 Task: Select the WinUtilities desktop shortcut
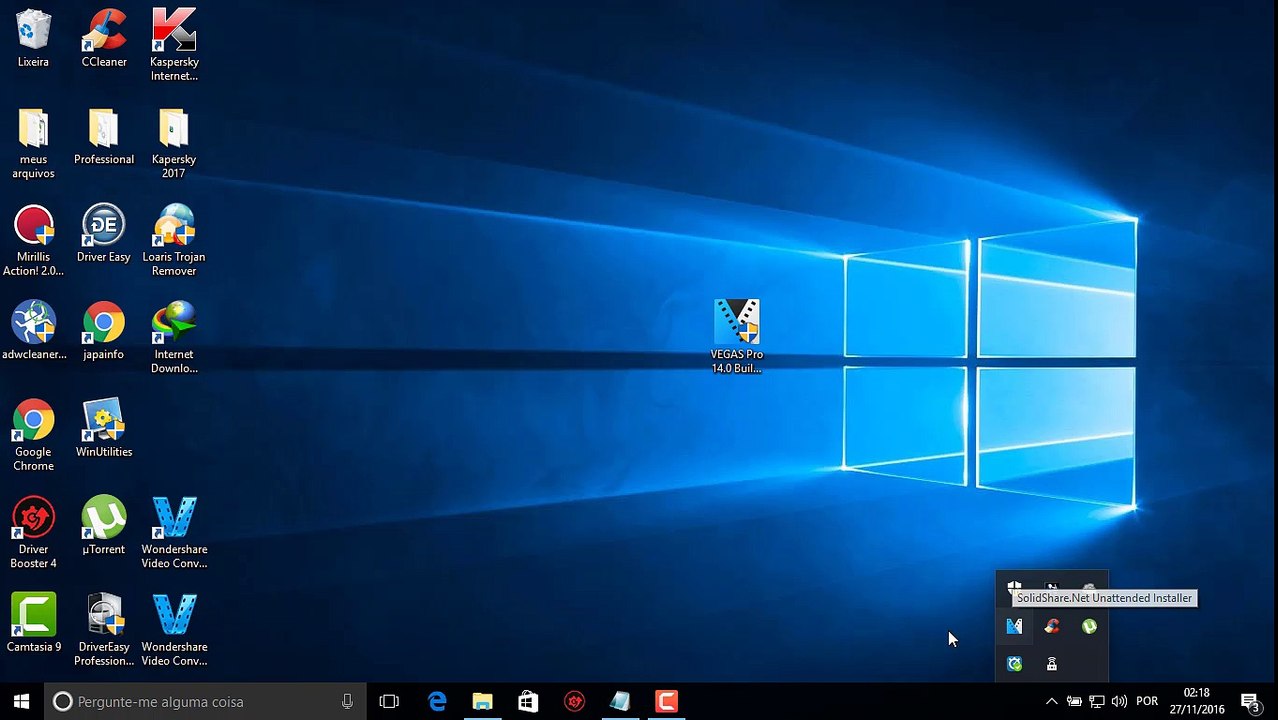pos(104,429)
